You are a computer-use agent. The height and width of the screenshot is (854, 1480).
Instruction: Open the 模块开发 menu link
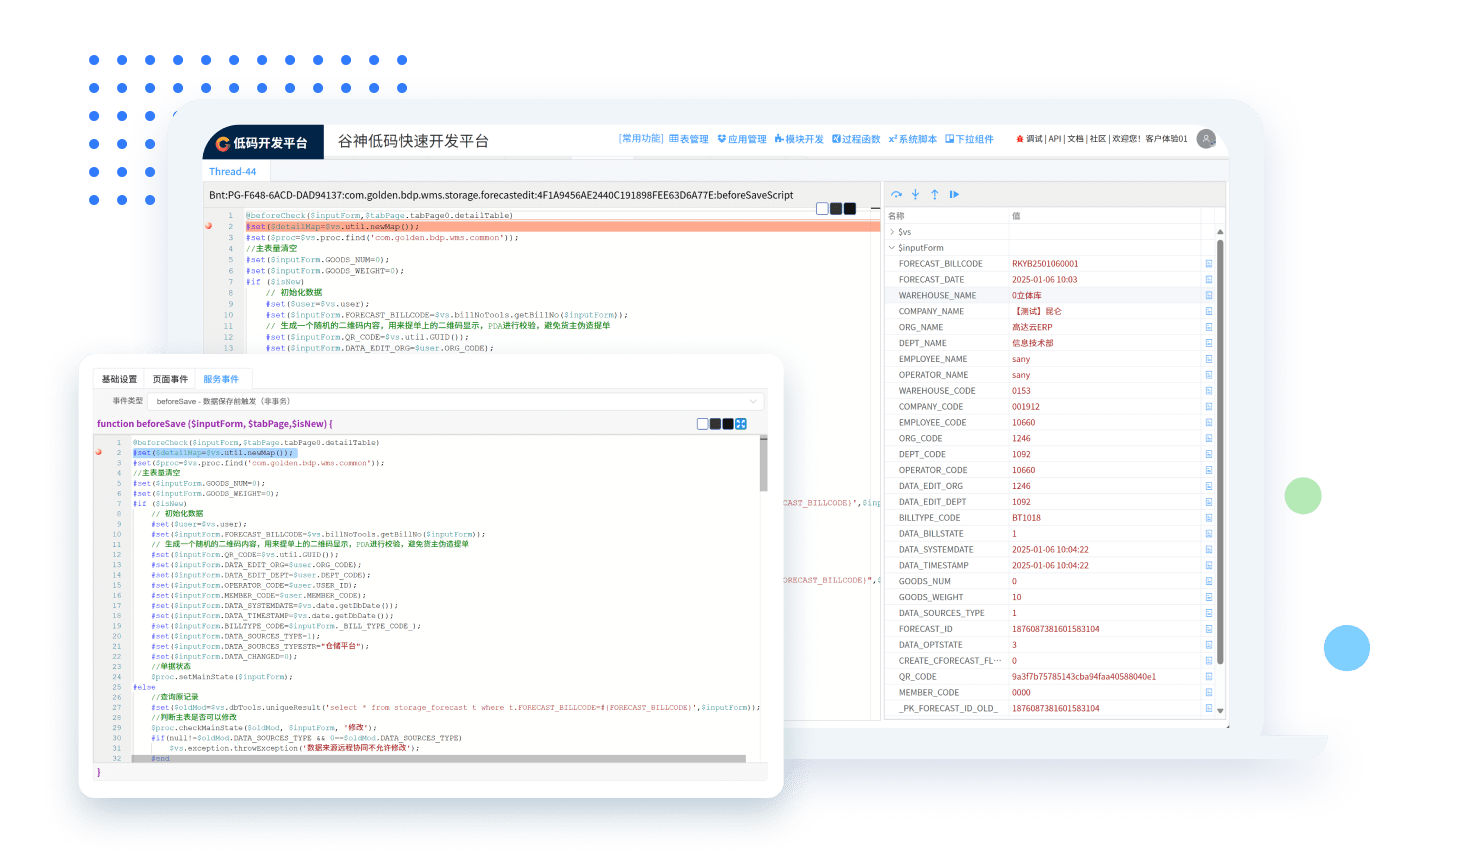(799, 139)
